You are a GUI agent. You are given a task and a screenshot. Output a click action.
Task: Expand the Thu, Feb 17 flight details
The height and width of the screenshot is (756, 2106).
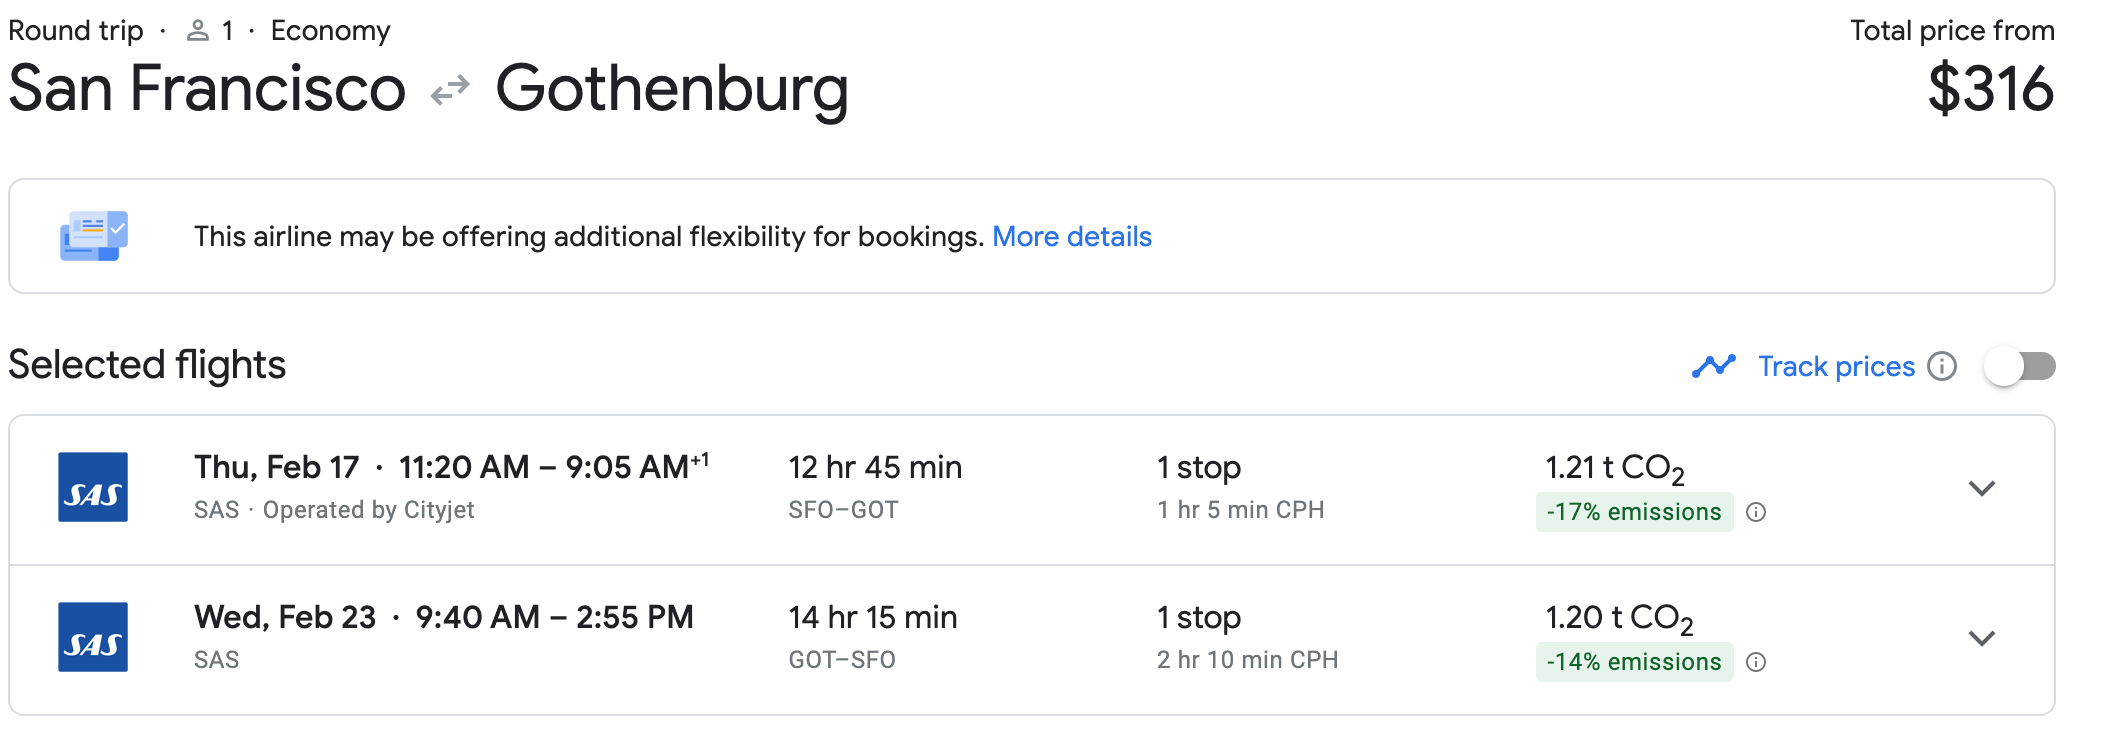click(x=1981, y=489)
